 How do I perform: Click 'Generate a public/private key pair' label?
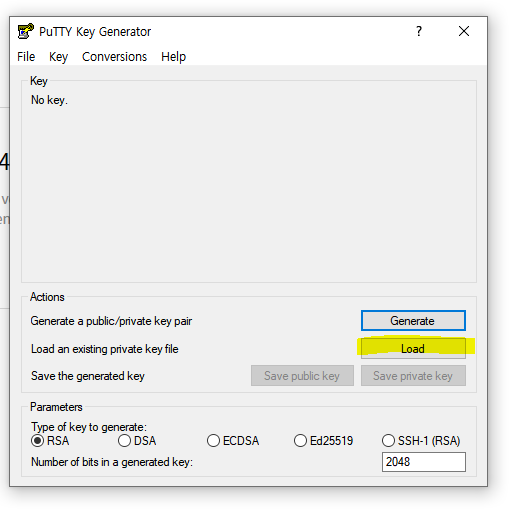(x=111, y=321)
